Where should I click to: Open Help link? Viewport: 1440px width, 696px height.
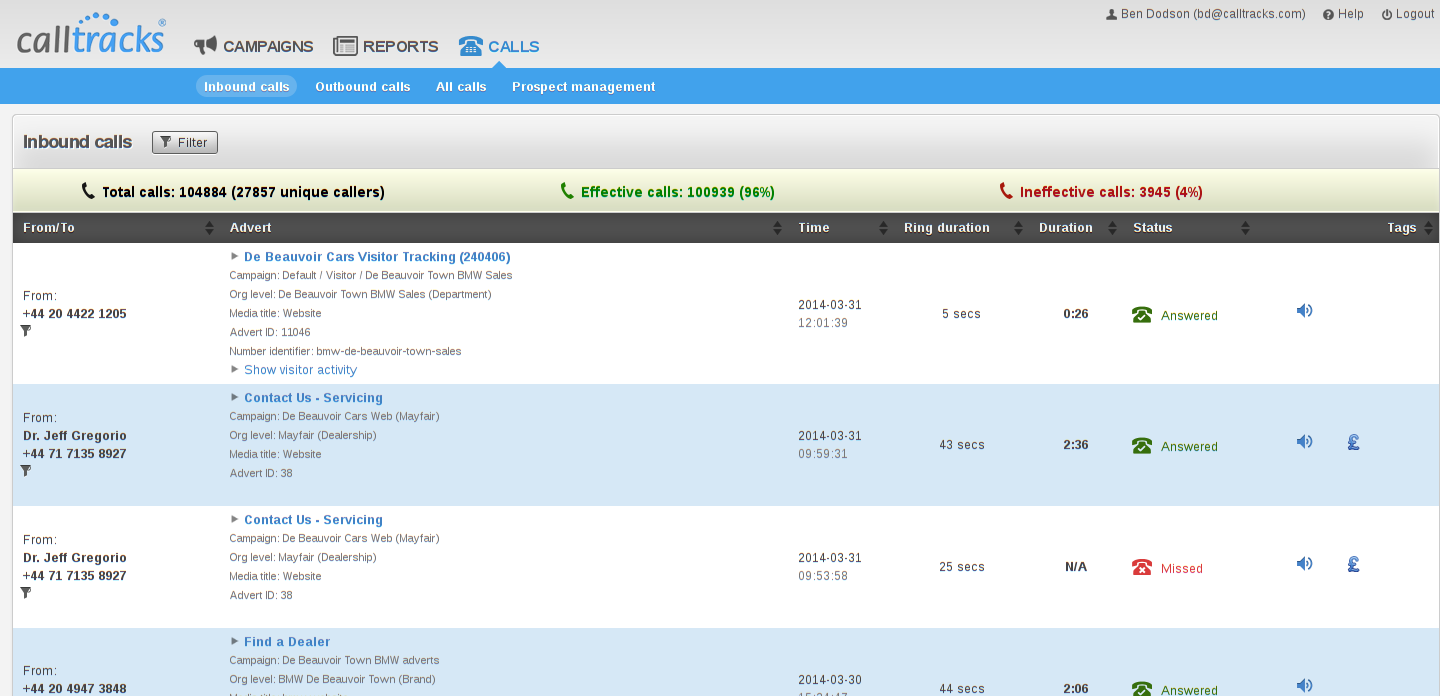tap(1343, 14)
